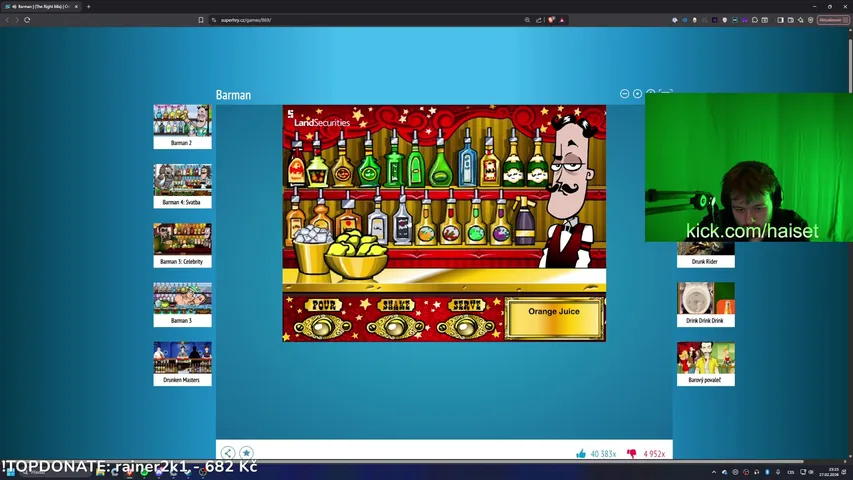This screenshot has height=480, width=853.
Task: Click the browser back arrow
Action: [7, 20]
